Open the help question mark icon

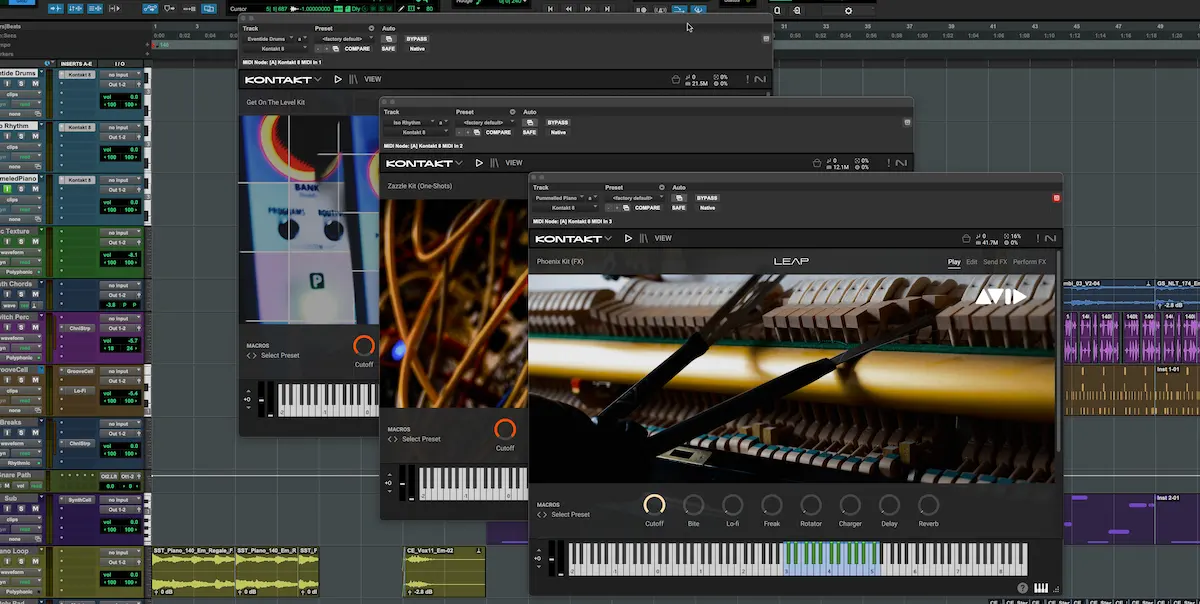pos(1023,588)
